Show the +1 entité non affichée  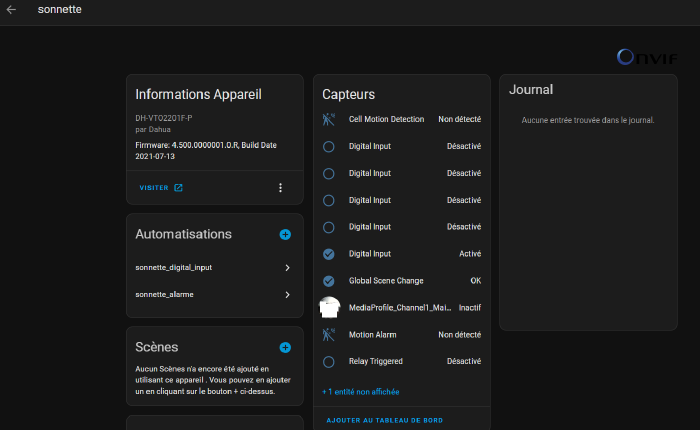[x=361, y=392]
